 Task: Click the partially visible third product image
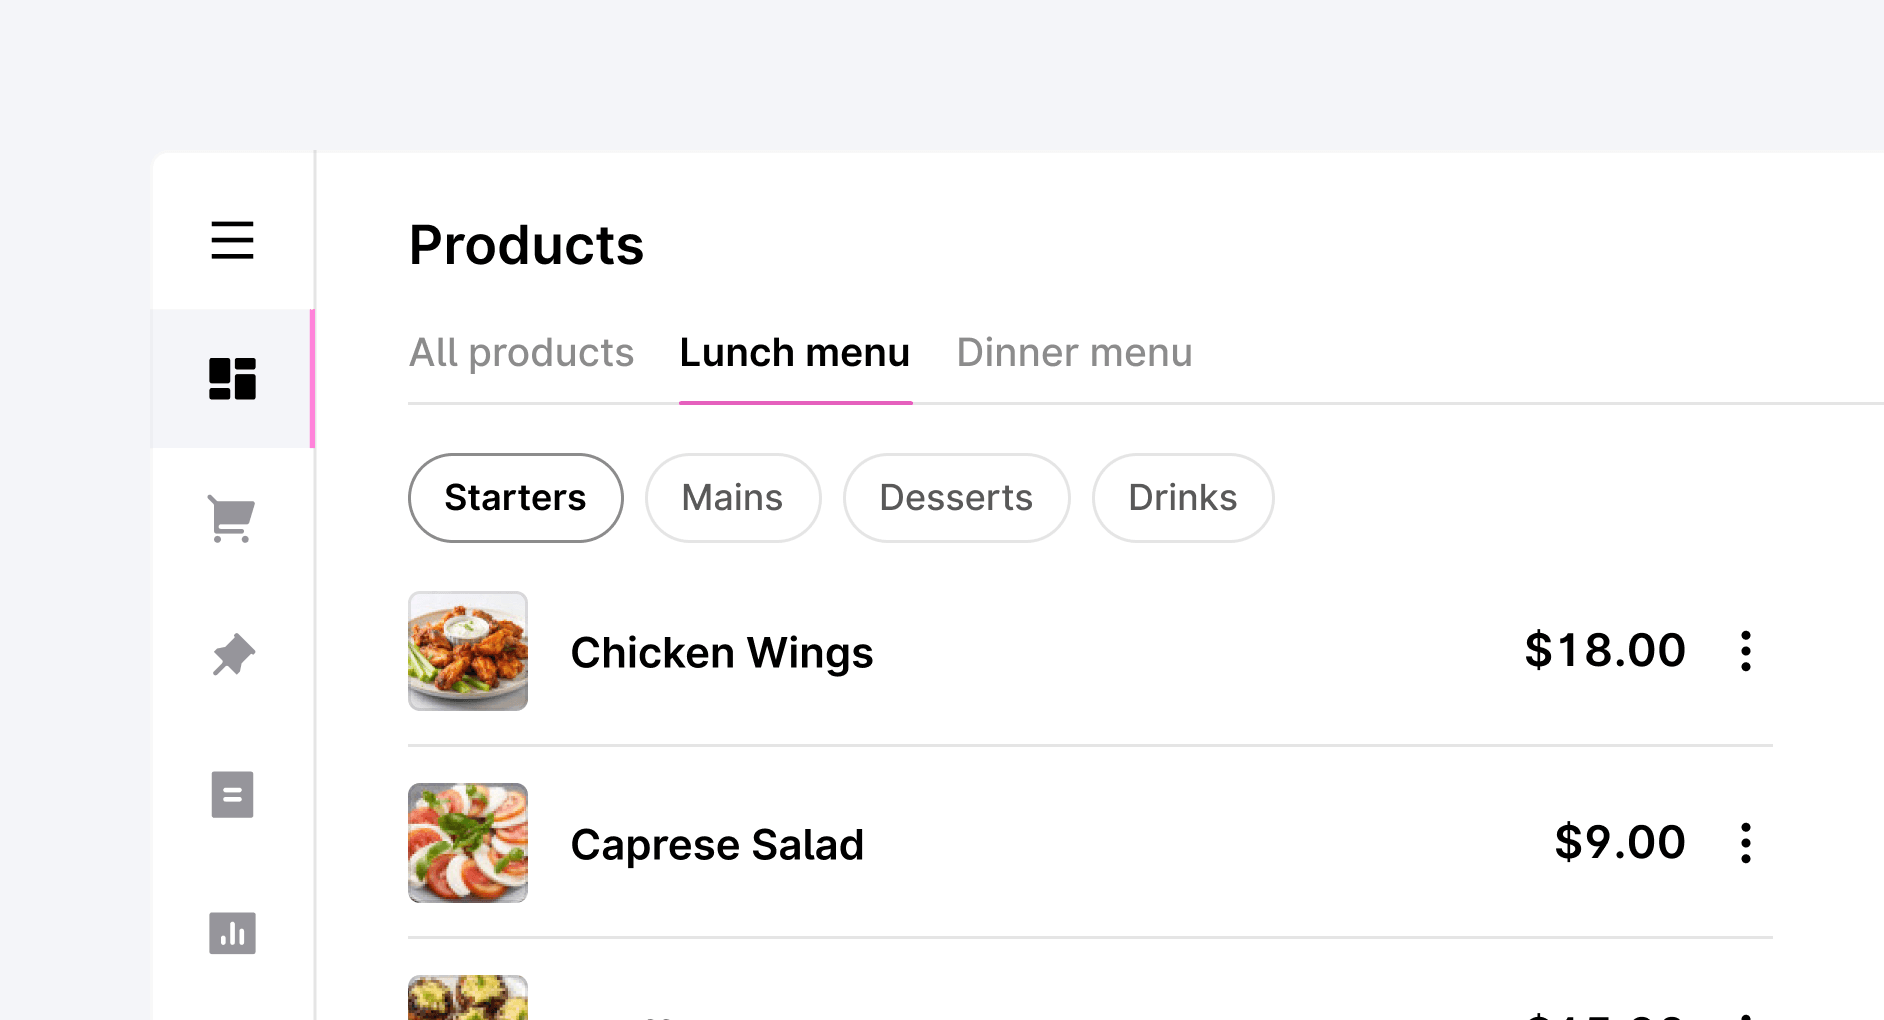click(x=467, y=1000)
